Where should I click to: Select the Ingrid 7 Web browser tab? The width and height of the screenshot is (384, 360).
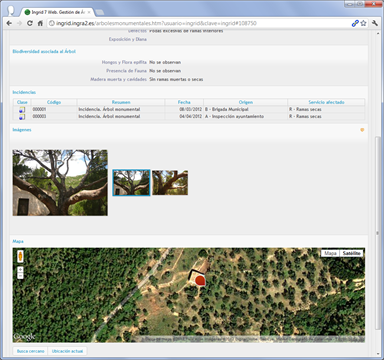(57, 12)
